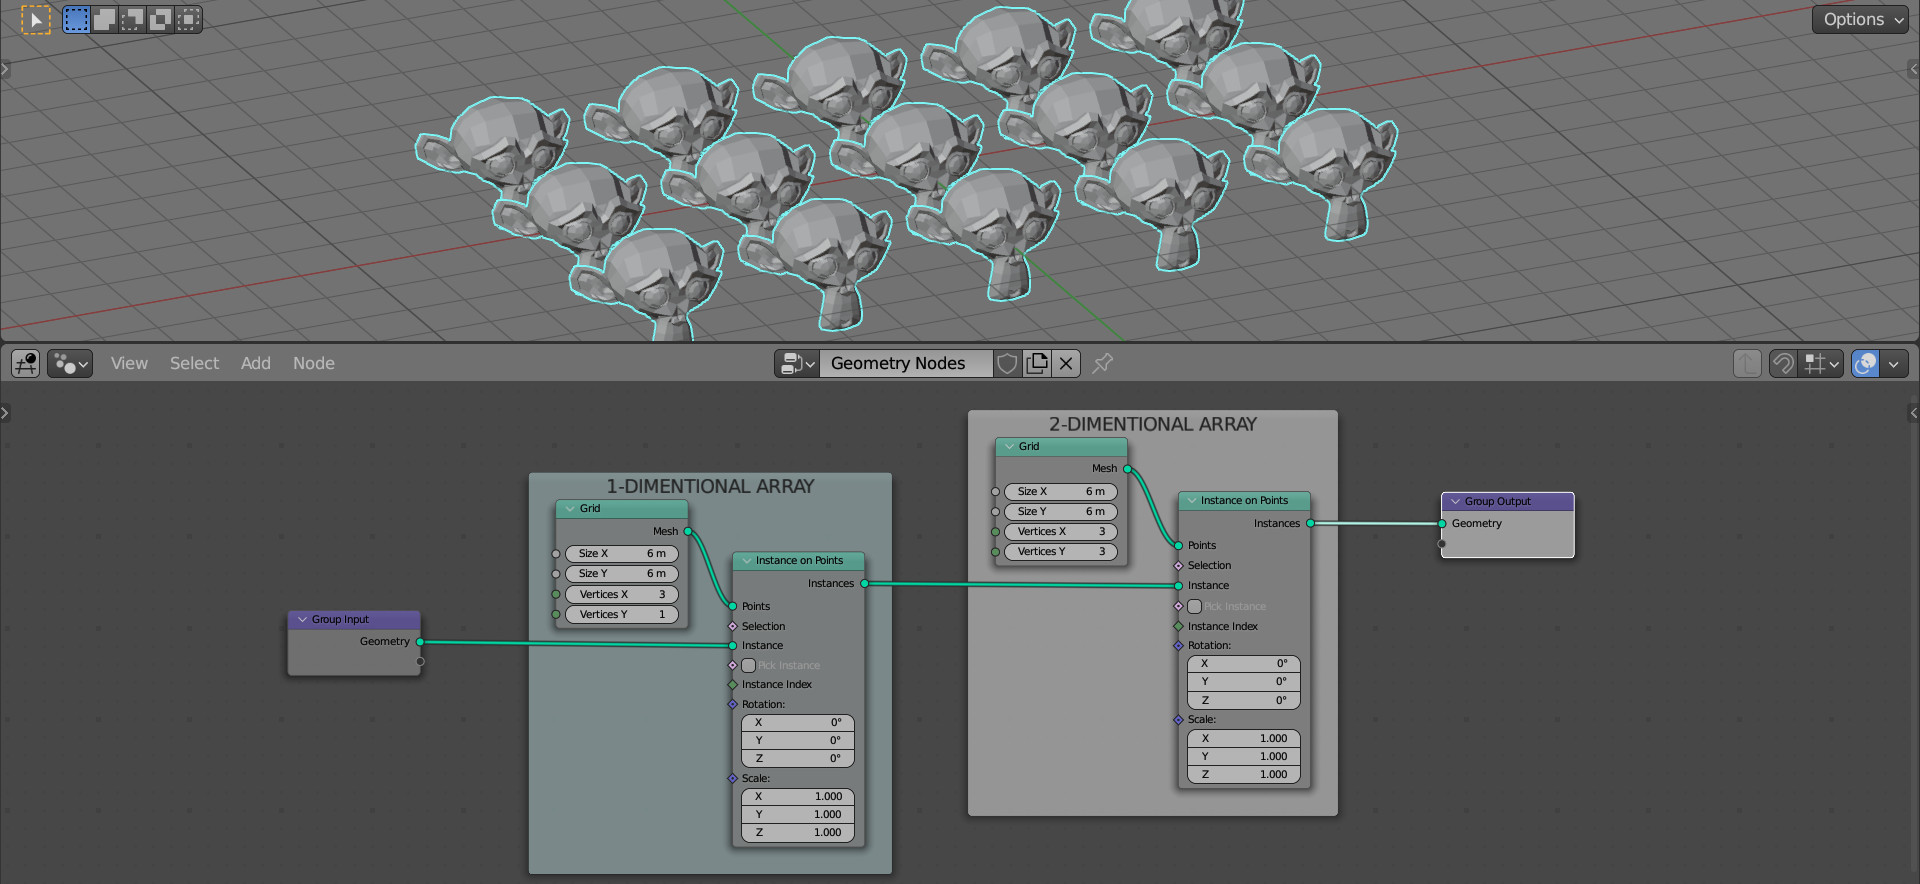Image resolution: width=1920 pixels, height=884 pixels.
Task: Select the Group Output node header
Action: (x=1508, y=502)
